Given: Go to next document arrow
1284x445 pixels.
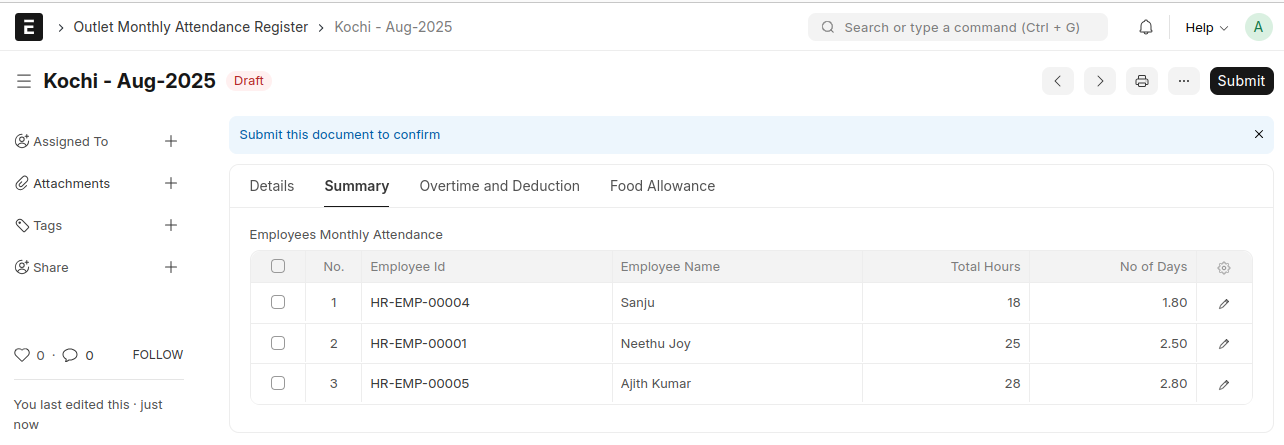Looking at the screenshot, I should click(1100, 81).
